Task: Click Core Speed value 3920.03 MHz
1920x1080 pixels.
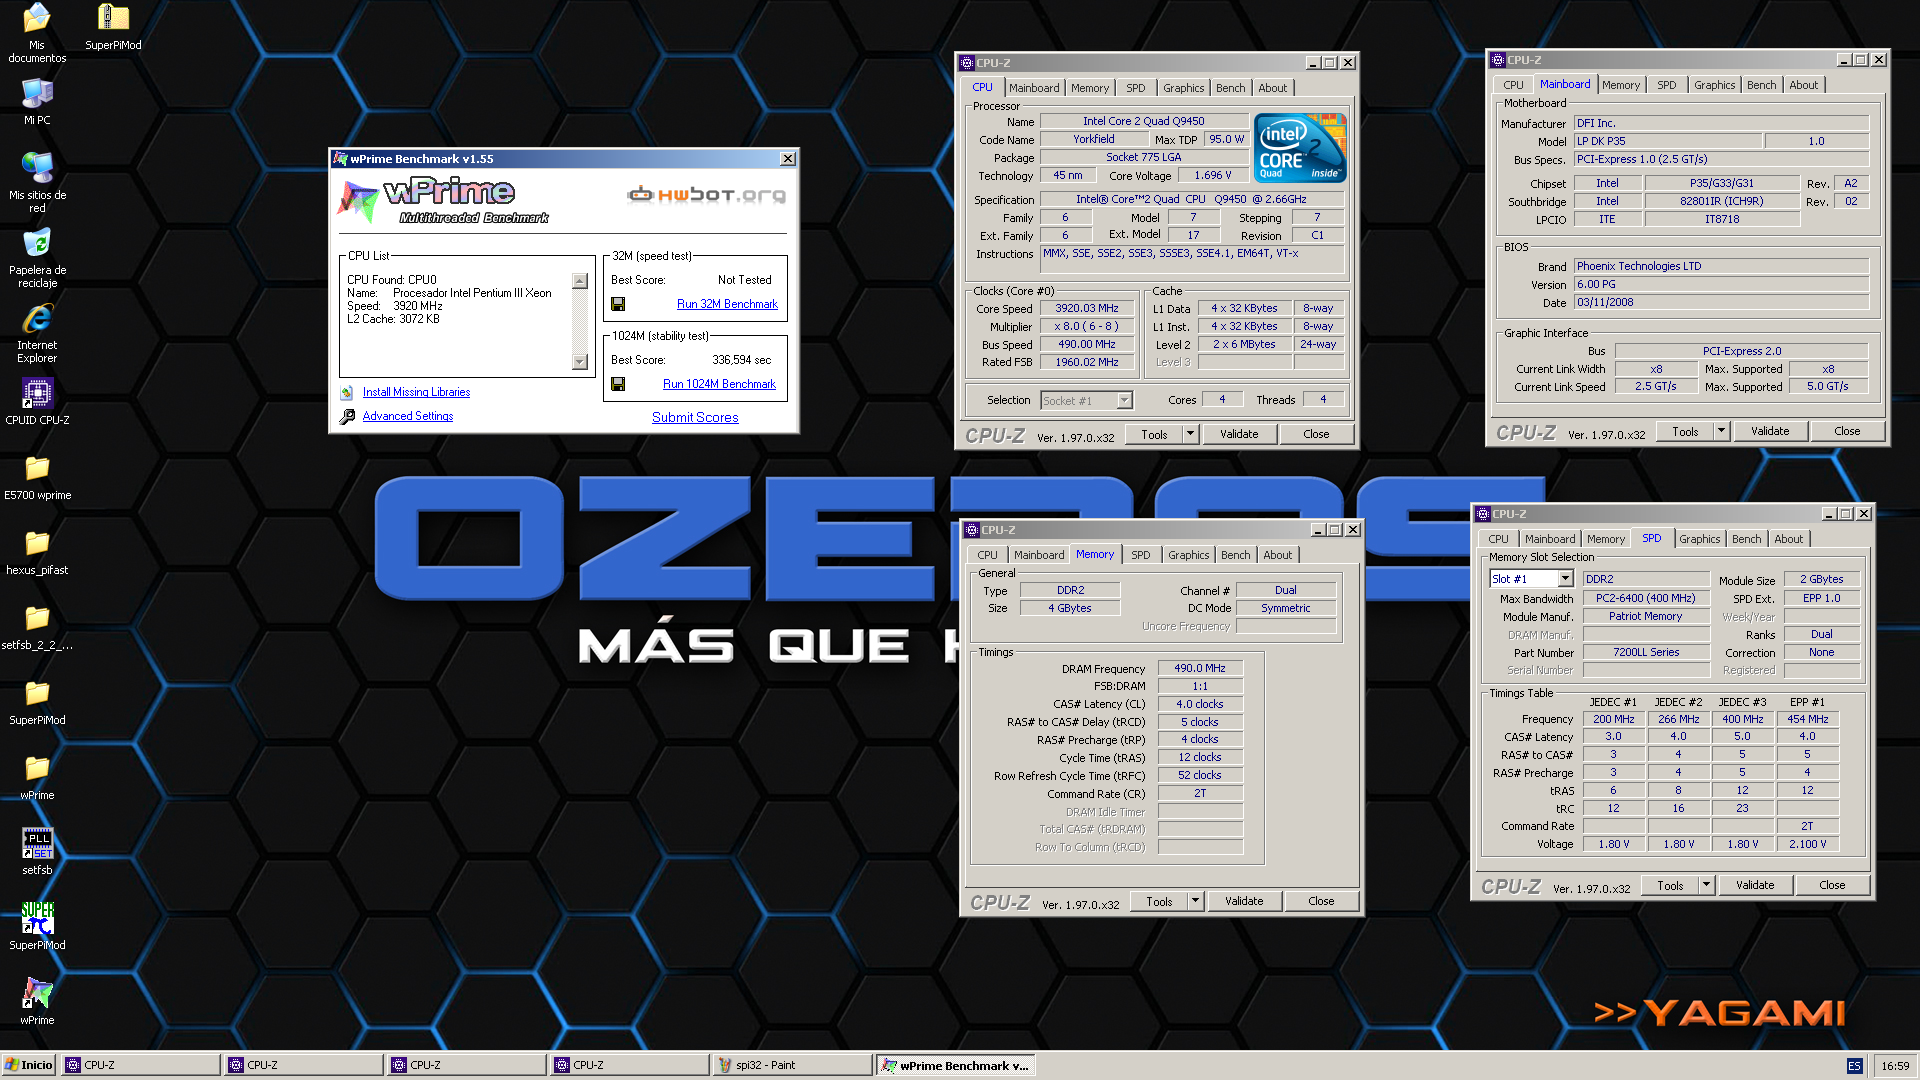Action: [1087, 308]
